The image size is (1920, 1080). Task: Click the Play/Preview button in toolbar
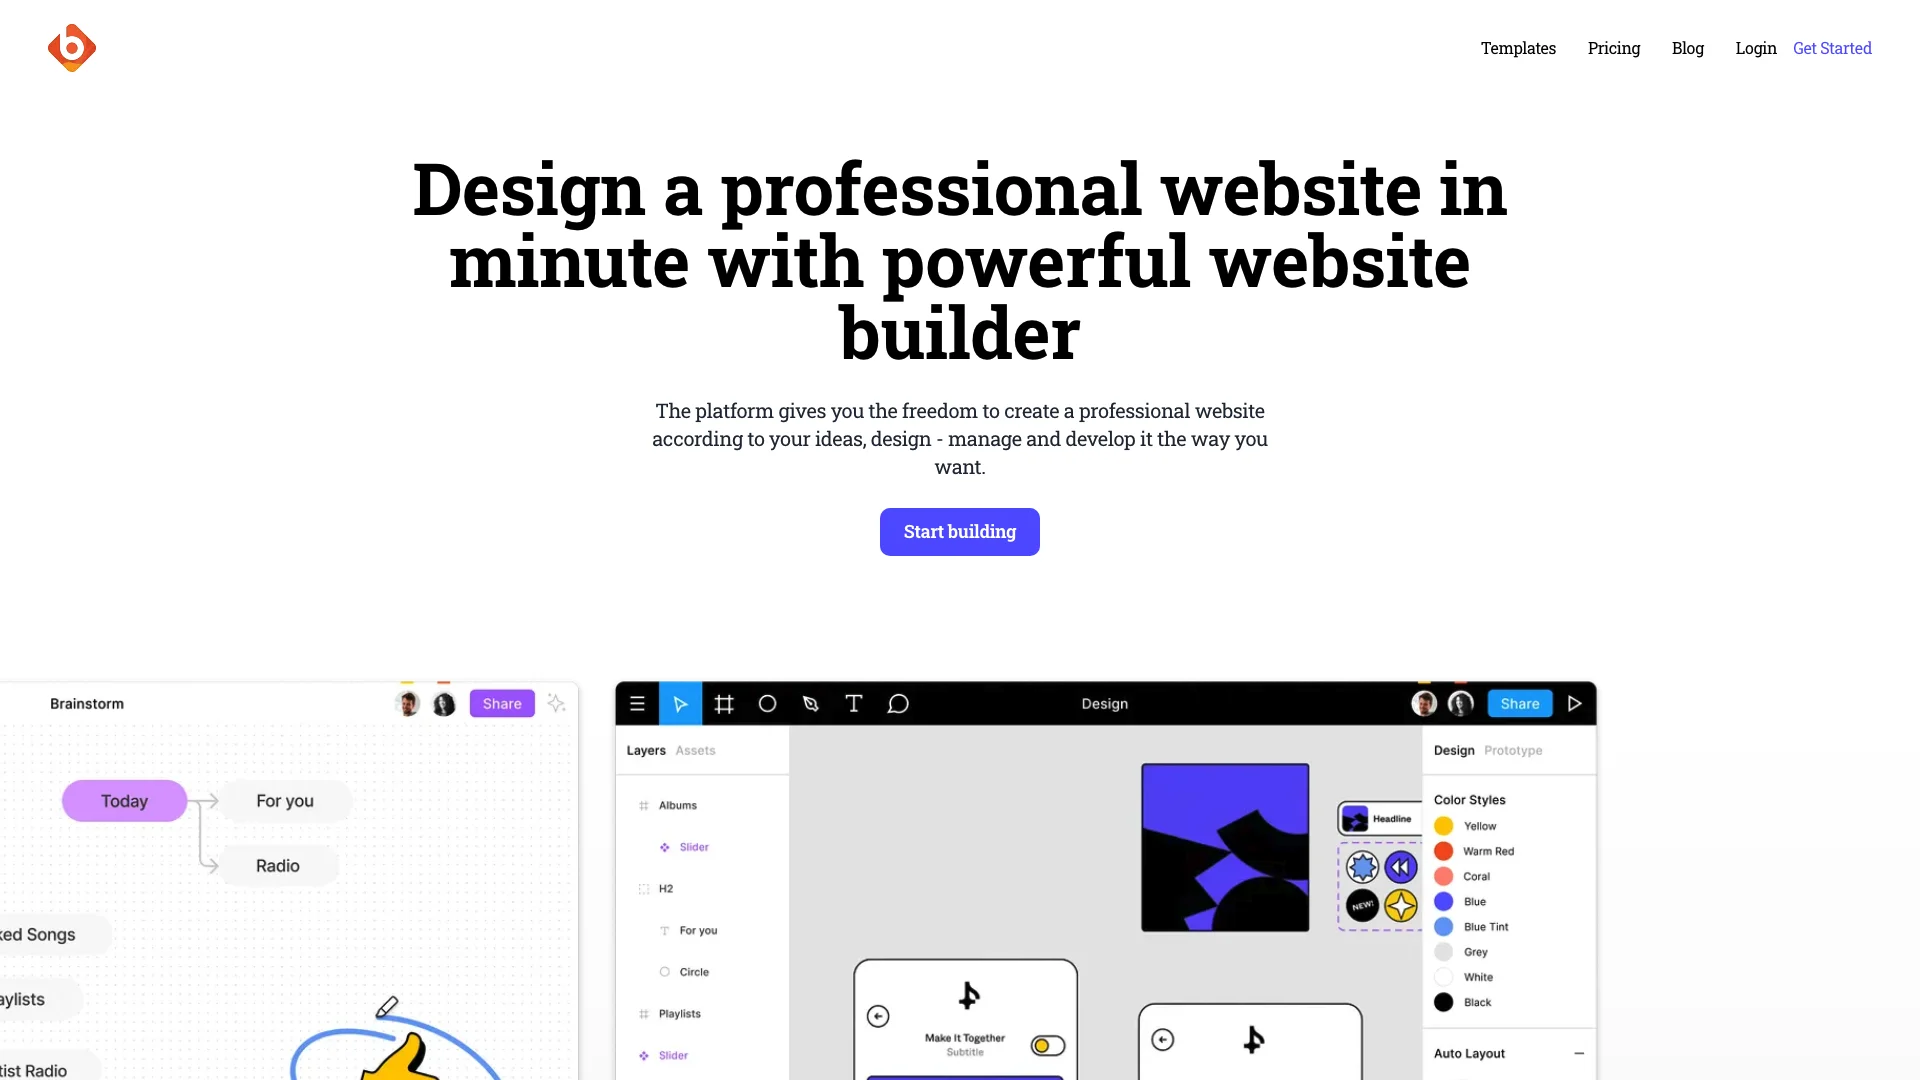1576,703
